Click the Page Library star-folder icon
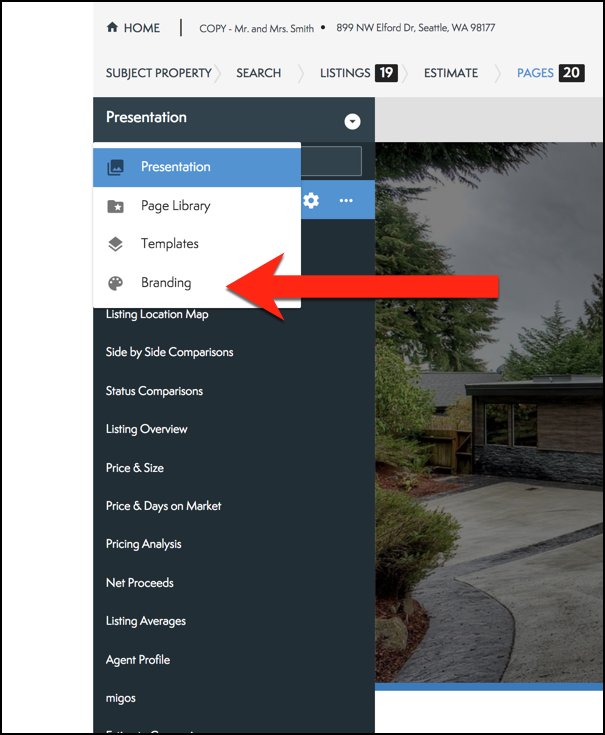 [115, 206]
